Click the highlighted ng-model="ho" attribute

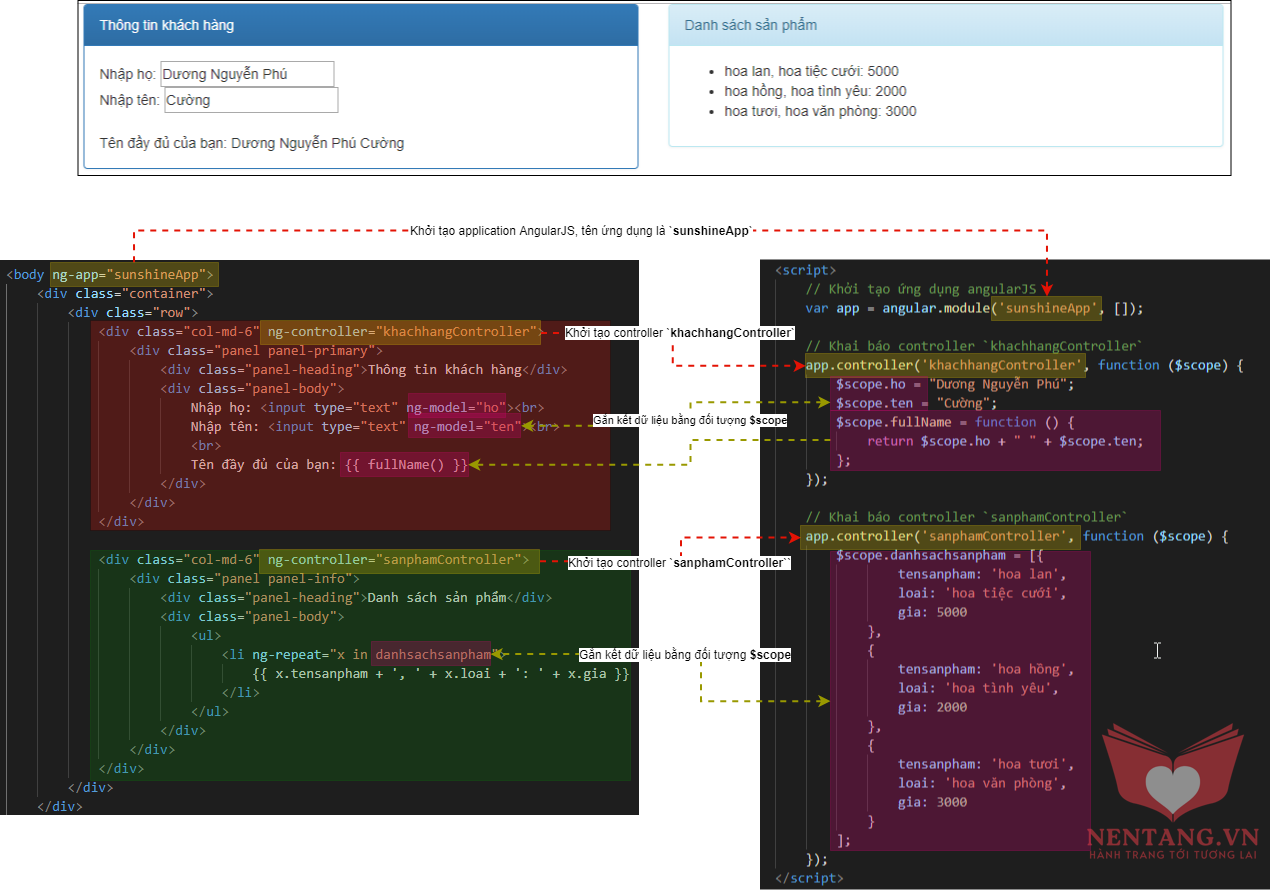coord(456,408)
